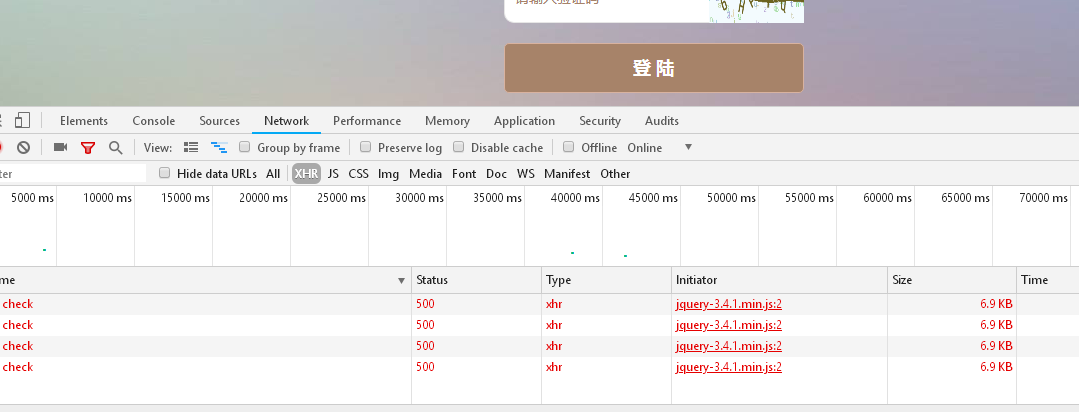Image resolution: width=1079 pixels, height=412 pixels.
Task: Click the Name column sort arrow
Action: click(x=401, y=281)
